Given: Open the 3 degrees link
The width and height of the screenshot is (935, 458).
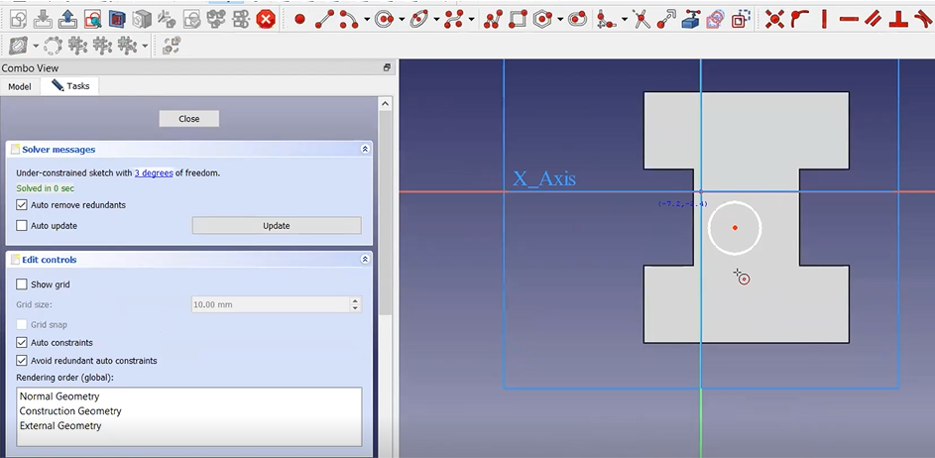Looking at the screenshot, I should pyautogui.click(x=154, y=173).
